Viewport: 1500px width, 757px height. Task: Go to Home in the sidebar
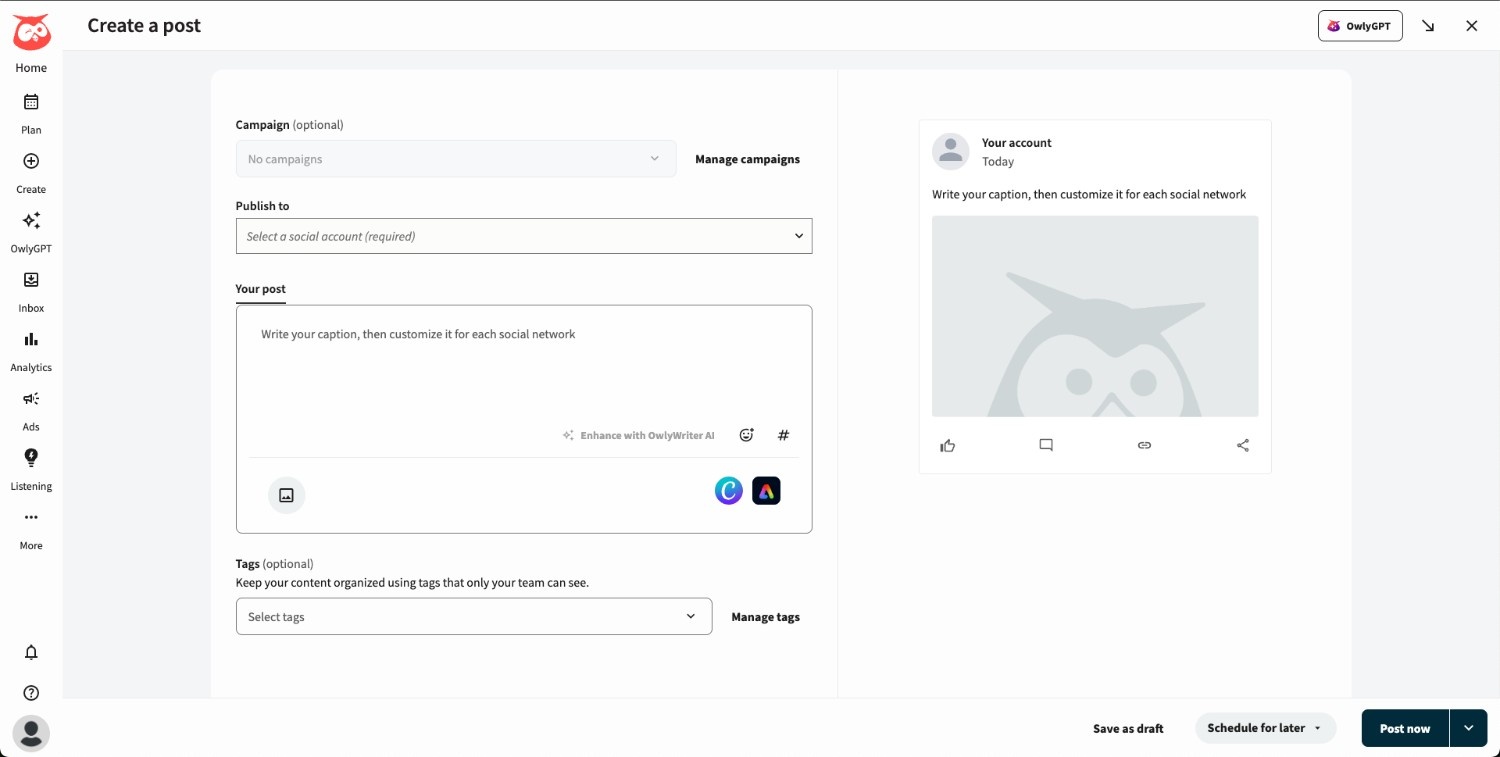(x=31, y=68)
